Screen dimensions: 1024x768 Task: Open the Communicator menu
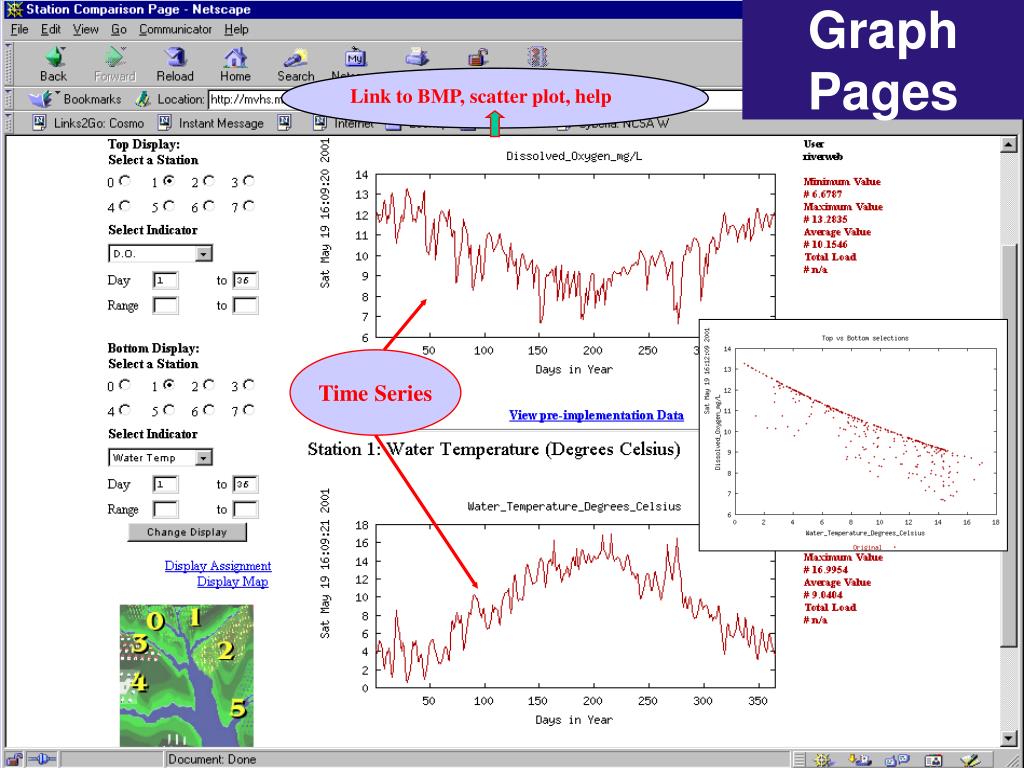175,29
